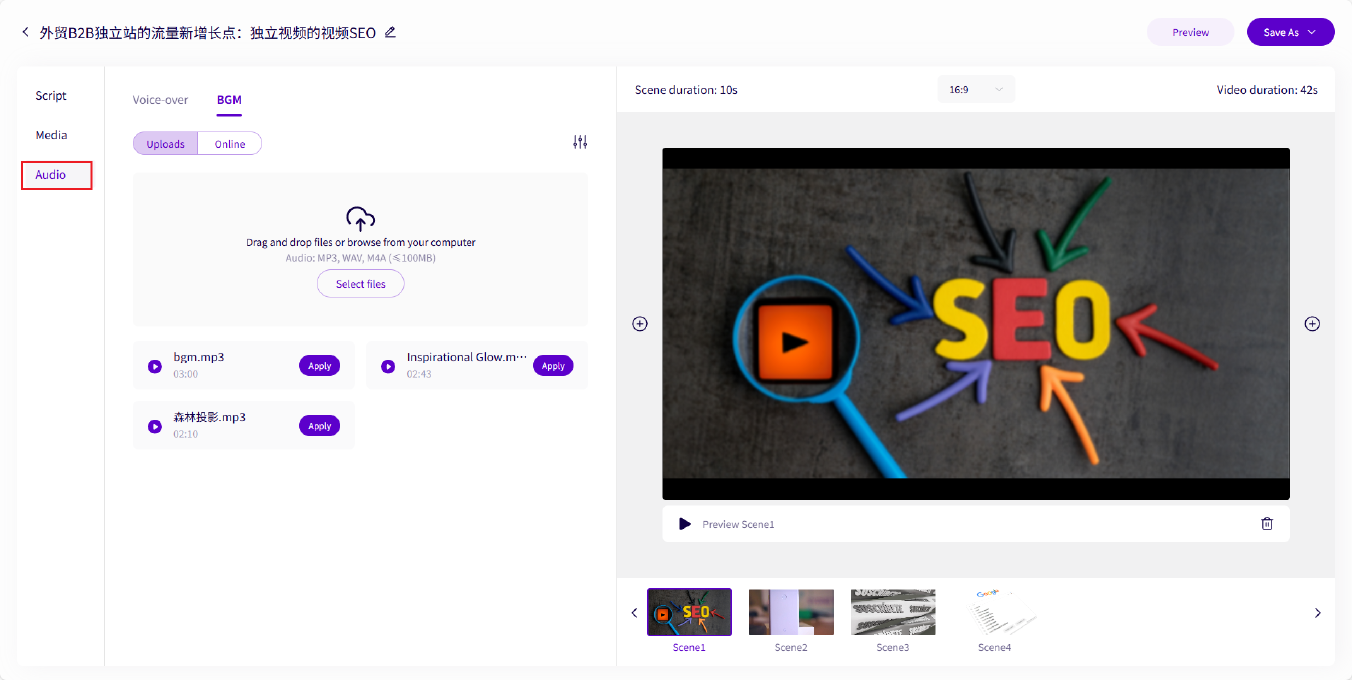The width and height of the screenshot is (1352, 680).
Task: Apply bgm.mp3 as background music
Action: pyautogui.click(x=320, y=366)
